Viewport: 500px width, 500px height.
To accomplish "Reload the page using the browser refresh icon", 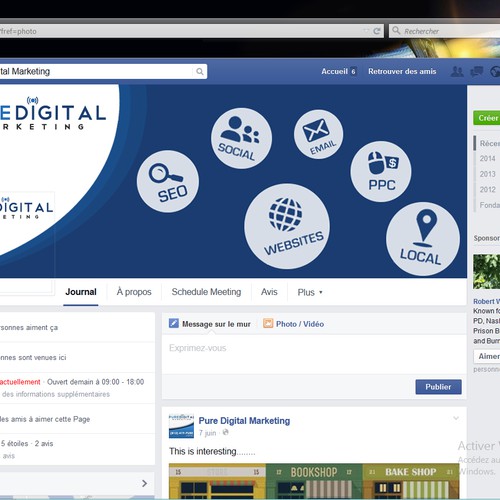I will [377, 31].
